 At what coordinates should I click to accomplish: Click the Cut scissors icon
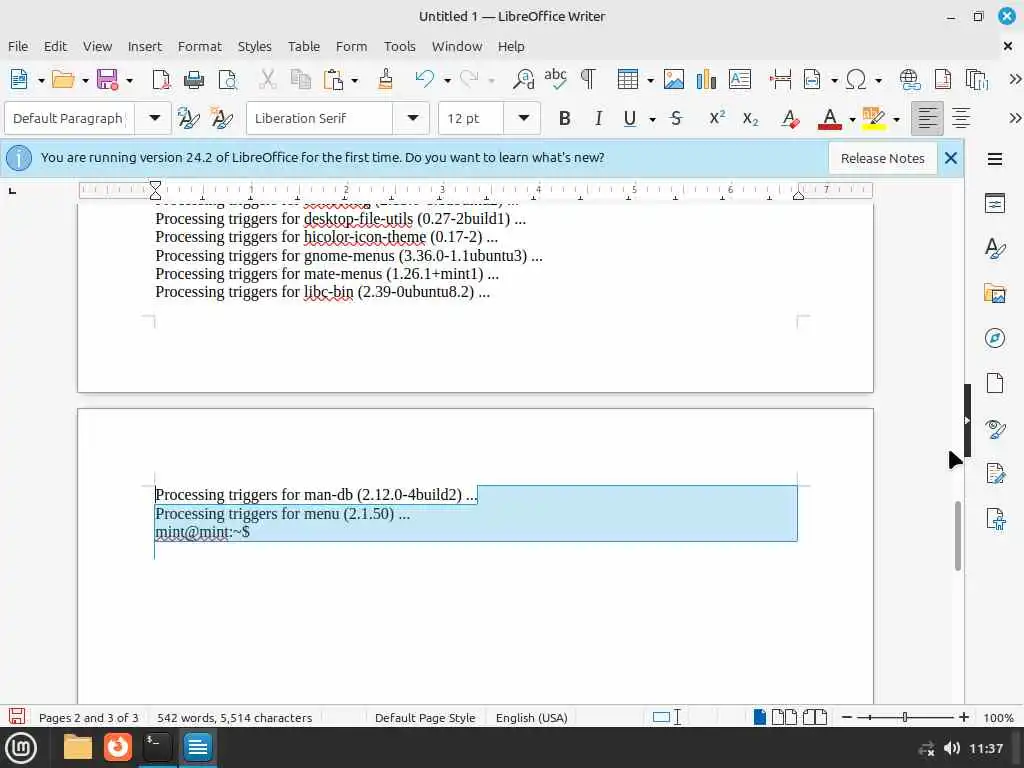[267, 79]
